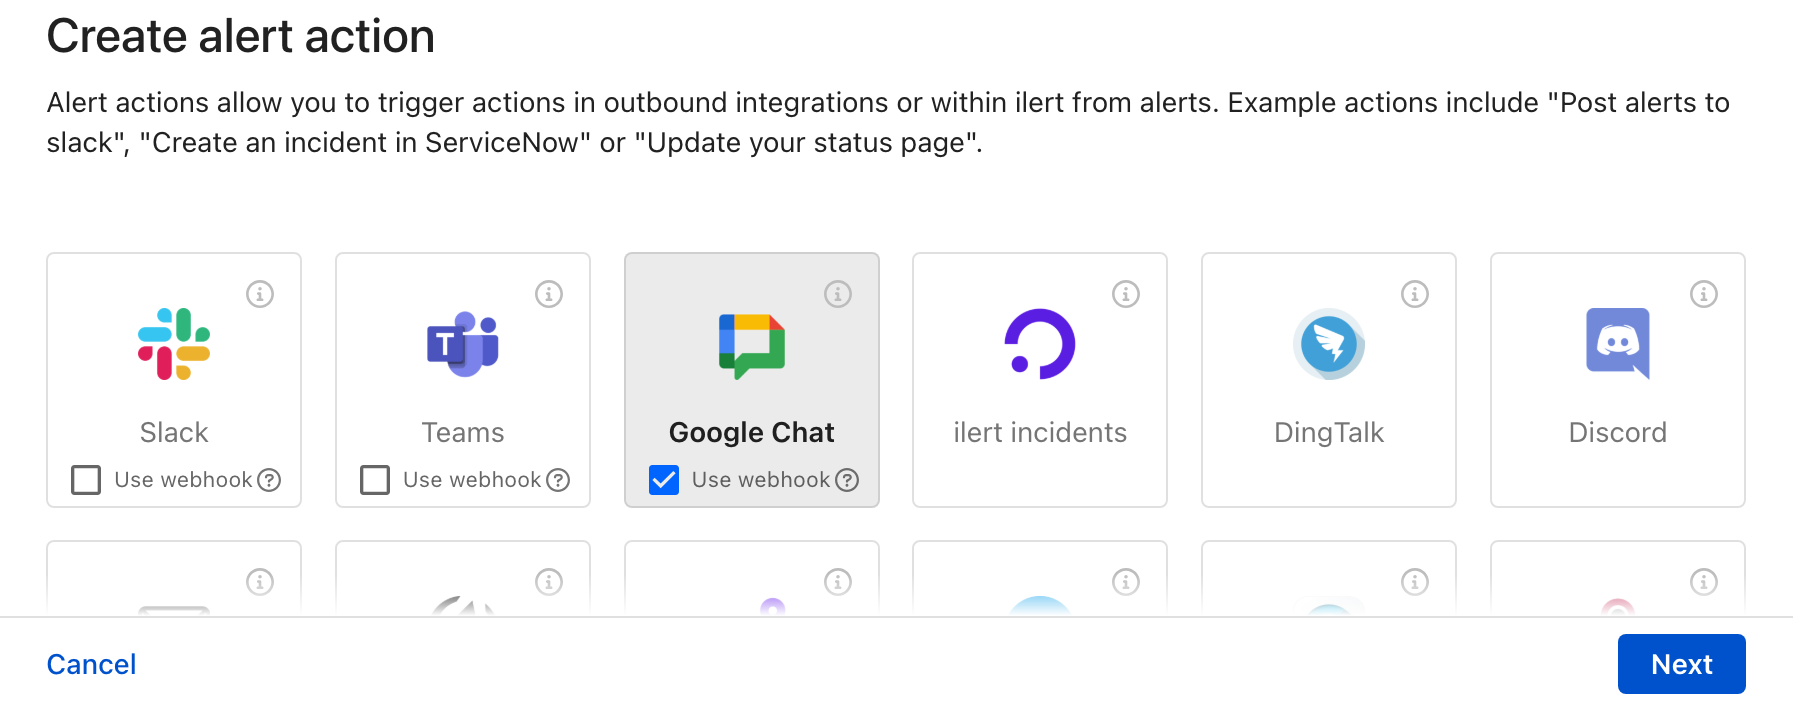Uncheck Use webhook for Google Chat

664,480
